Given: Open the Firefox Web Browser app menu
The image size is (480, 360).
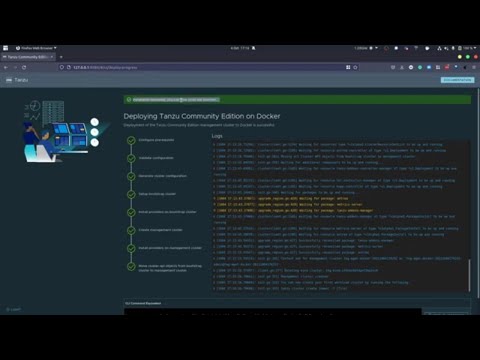Looking at the screenshot, I should [36, 48].
